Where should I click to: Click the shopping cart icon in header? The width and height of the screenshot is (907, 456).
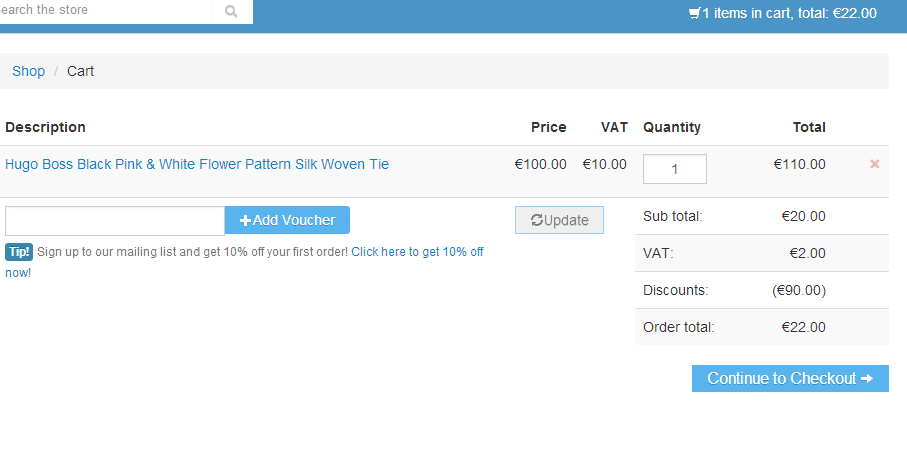pos(694,13)
